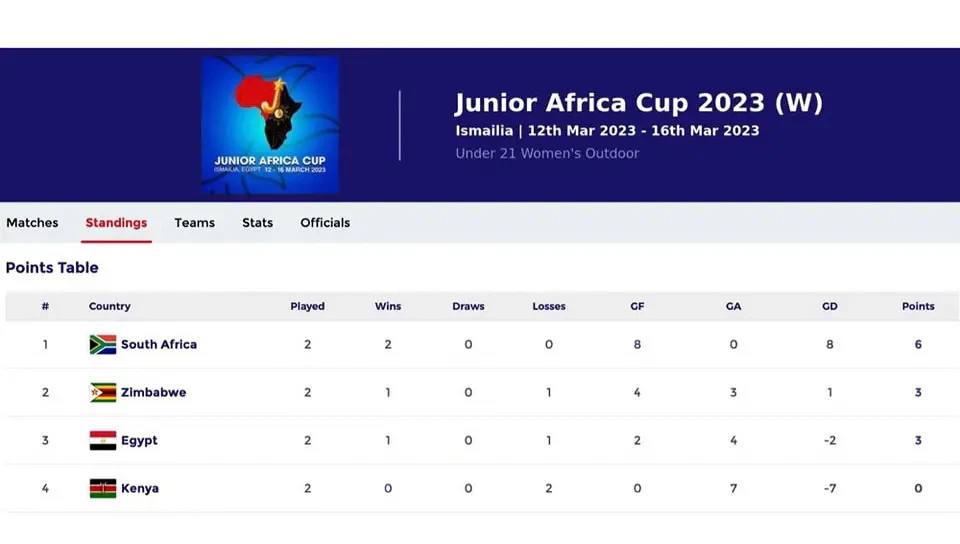Click the Points column header
Viewport: 960px width, 544px height.
coord(918,306)
